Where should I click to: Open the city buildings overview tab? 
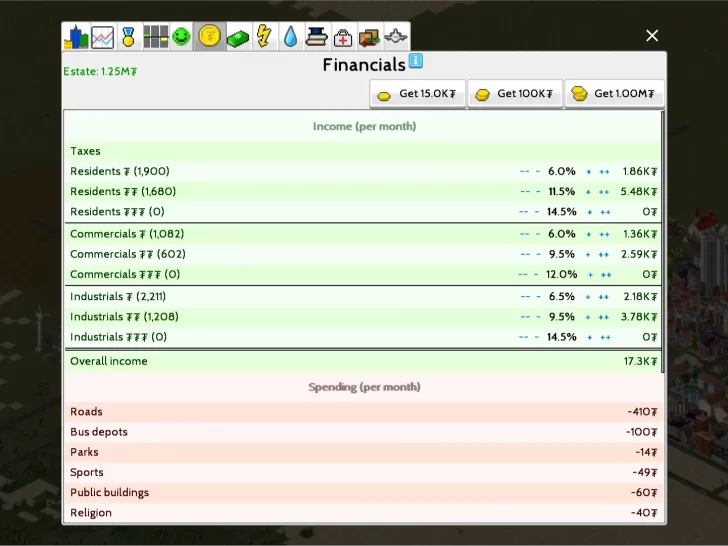(76, 37)
